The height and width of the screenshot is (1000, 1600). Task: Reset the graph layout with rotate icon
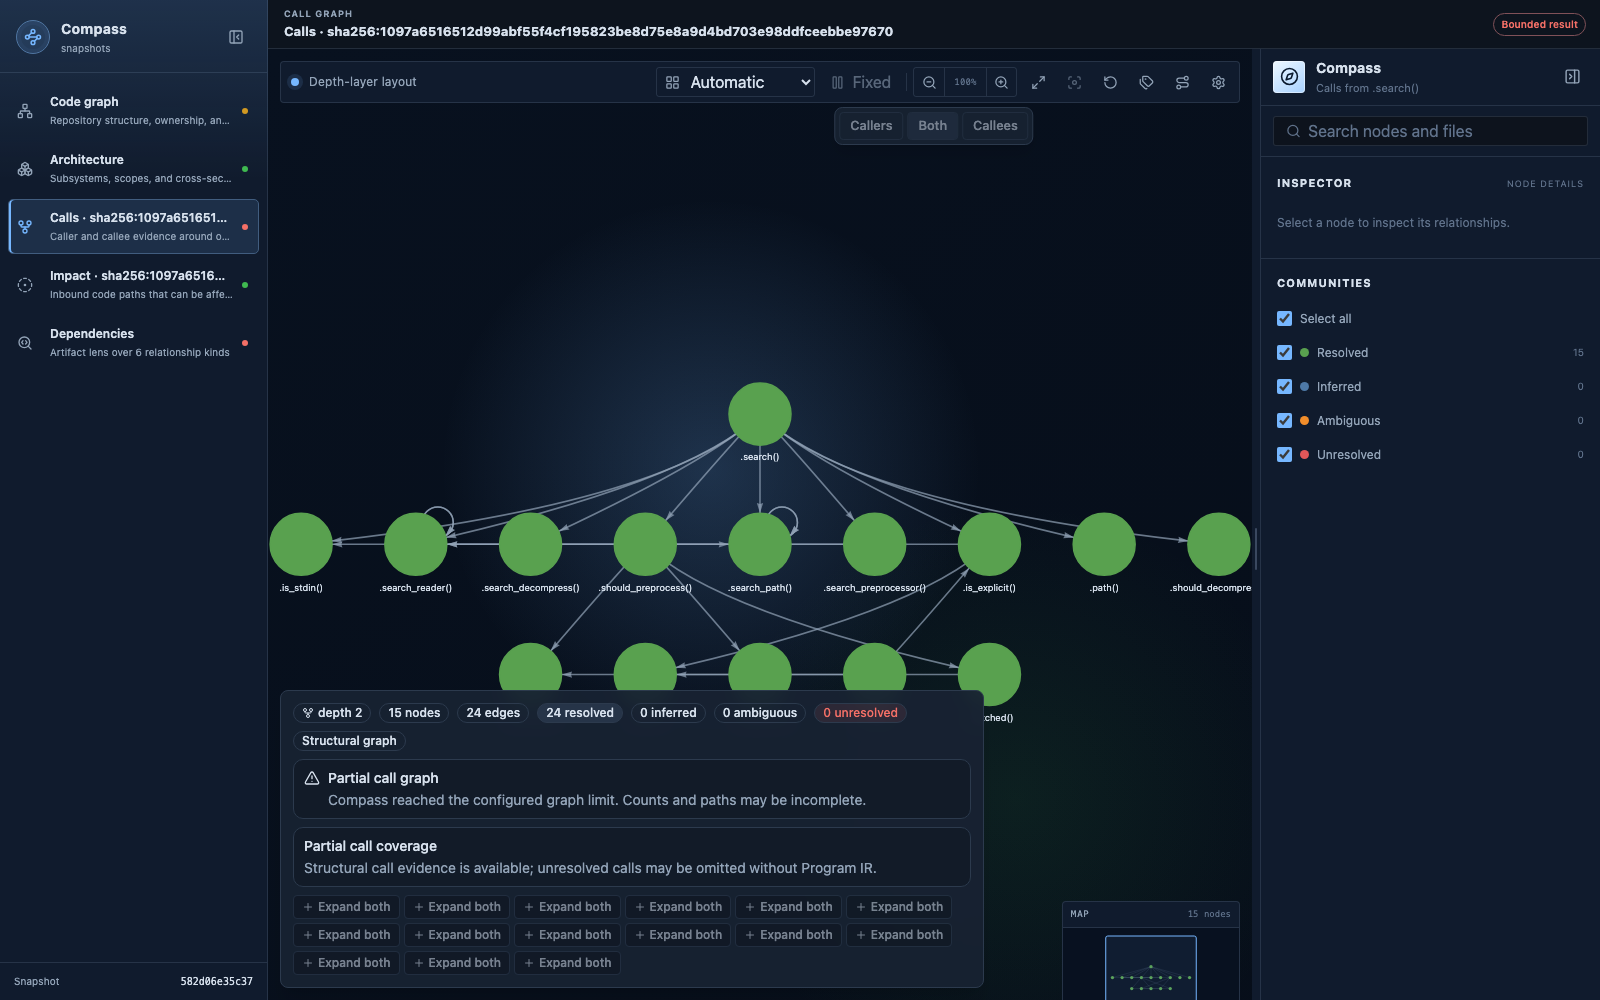click(x=1110, y=82)
